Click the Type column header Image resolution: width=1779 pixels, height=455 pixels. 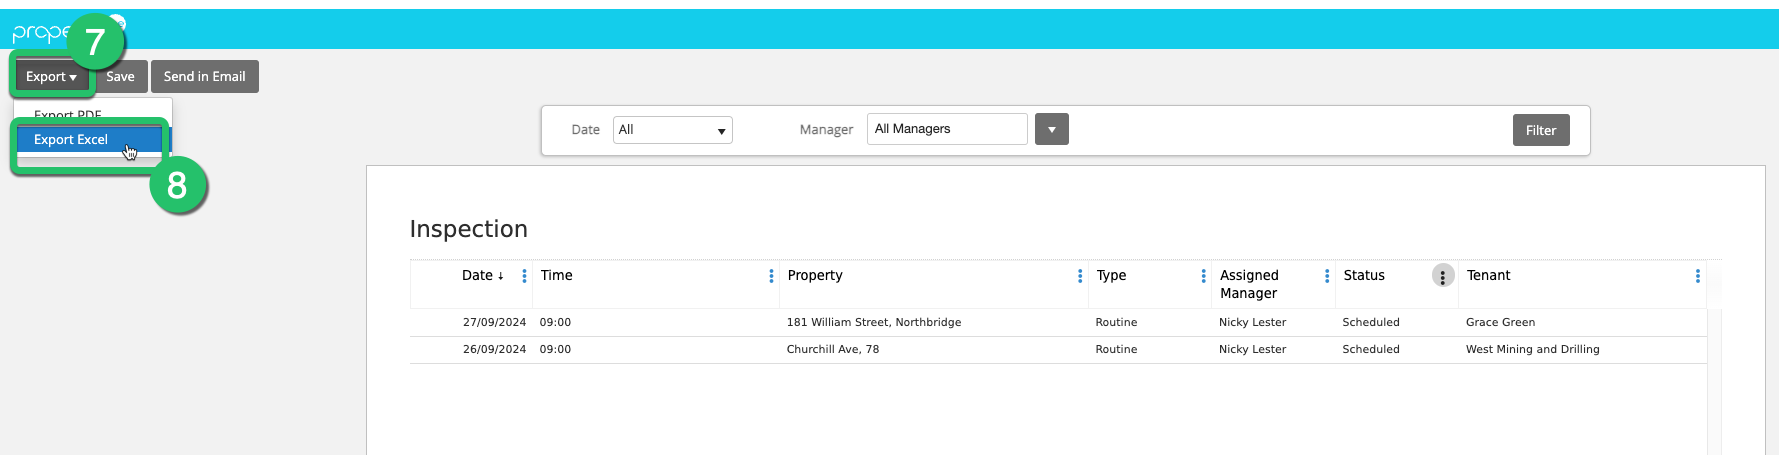pos(1111,276)
